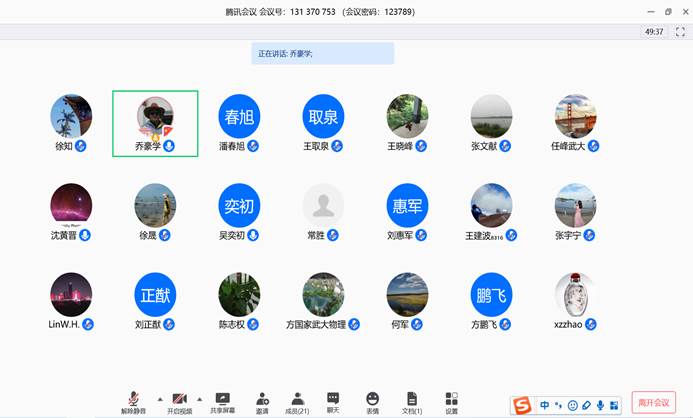693x418 pixels.
Task: Click the microphone icon beside xzzhao
Action: point(593,325)
